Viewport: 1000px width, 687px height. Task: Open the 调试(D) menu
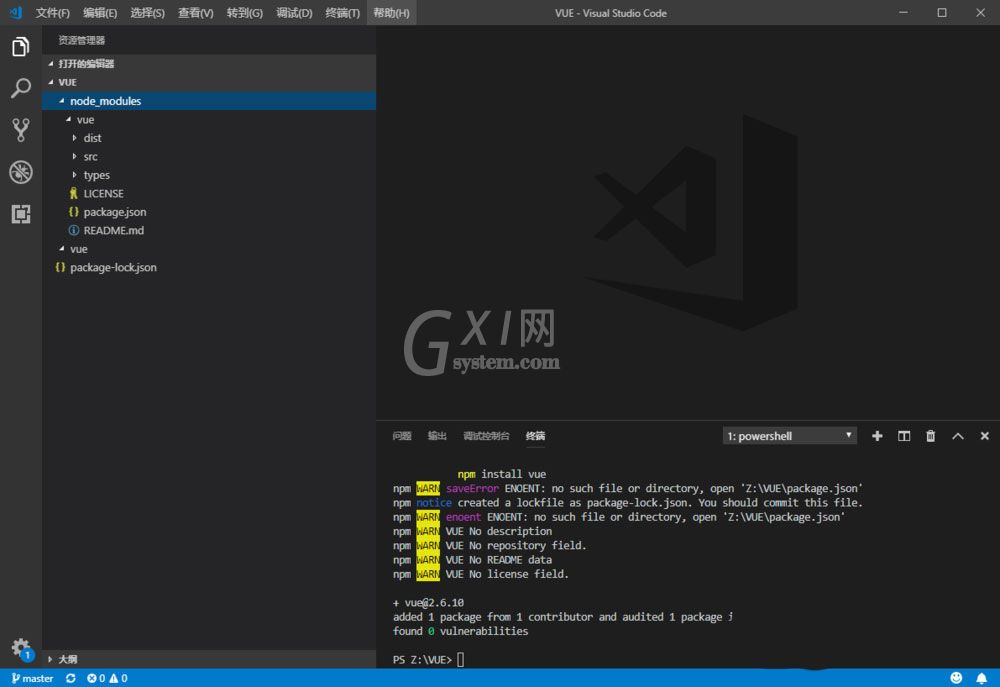point(294,13)
